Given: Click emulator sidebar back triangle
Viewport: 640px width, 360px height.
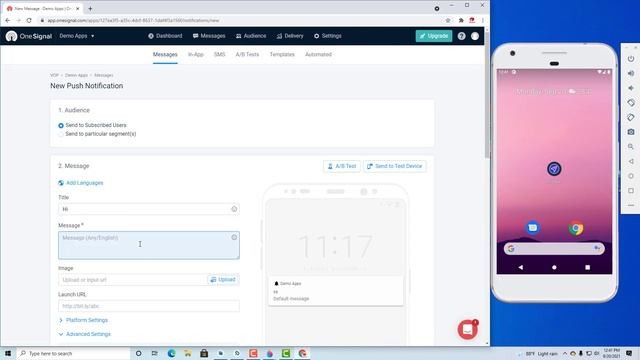Looking at the screenshot, I should (631, 161).
